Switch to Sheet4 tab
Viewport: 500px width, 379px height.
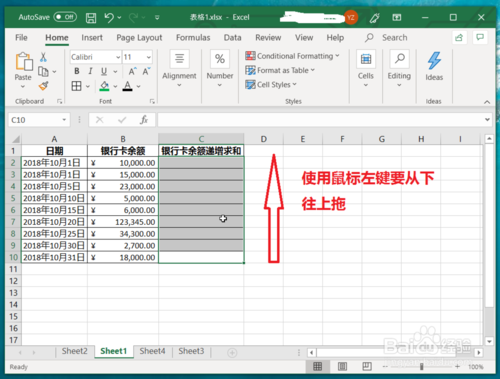152,351
